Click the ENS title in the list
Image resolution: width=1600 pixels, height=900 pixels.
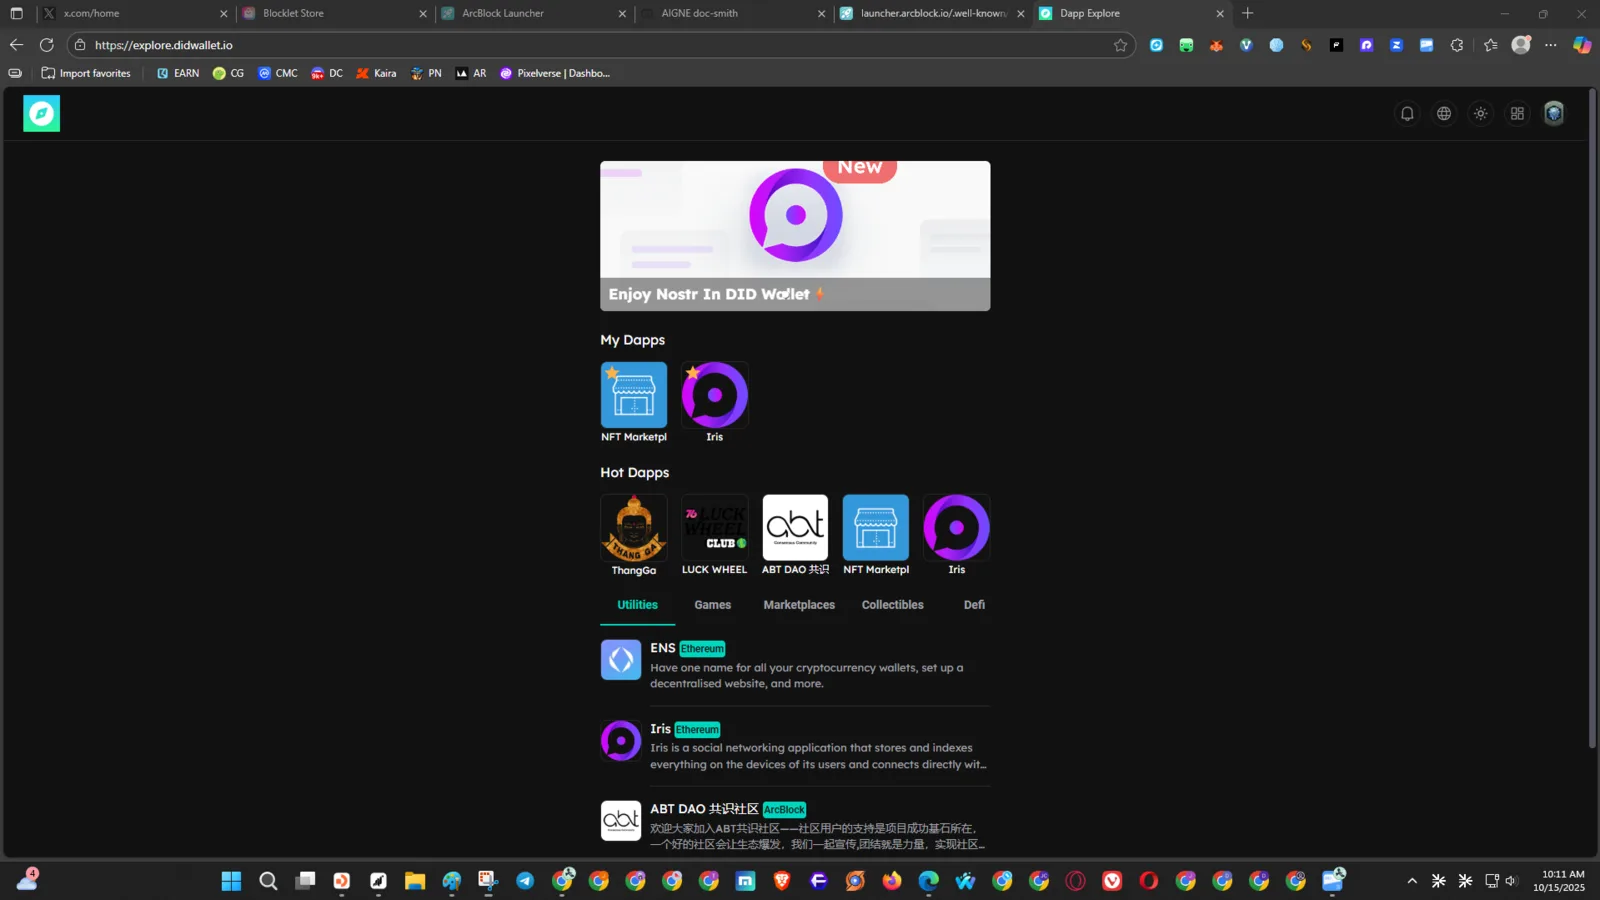(663, 648)
